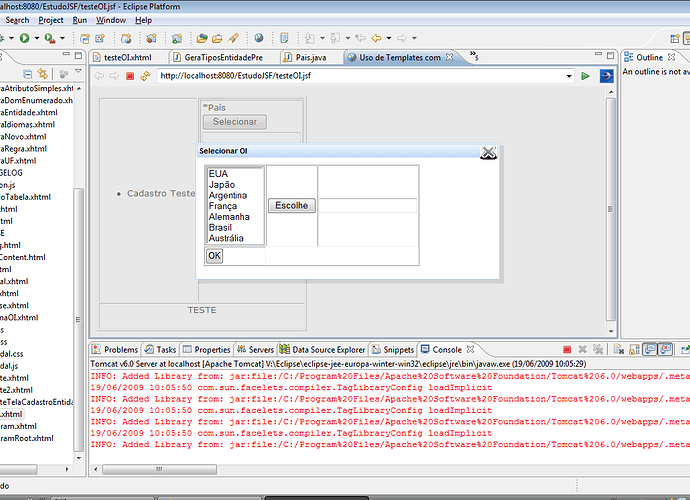Screen dimensions: 690x500
Task: Open dropdown next to yellow back arrow
Action: (x=389, y=38)
